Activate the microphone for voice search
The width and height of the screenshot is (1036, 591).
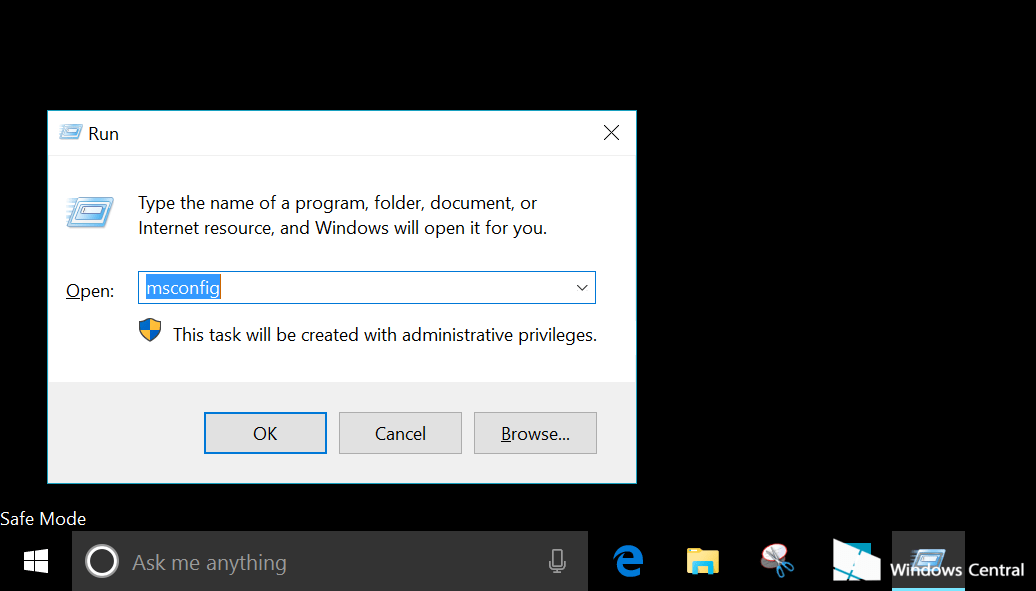[557, 561]
